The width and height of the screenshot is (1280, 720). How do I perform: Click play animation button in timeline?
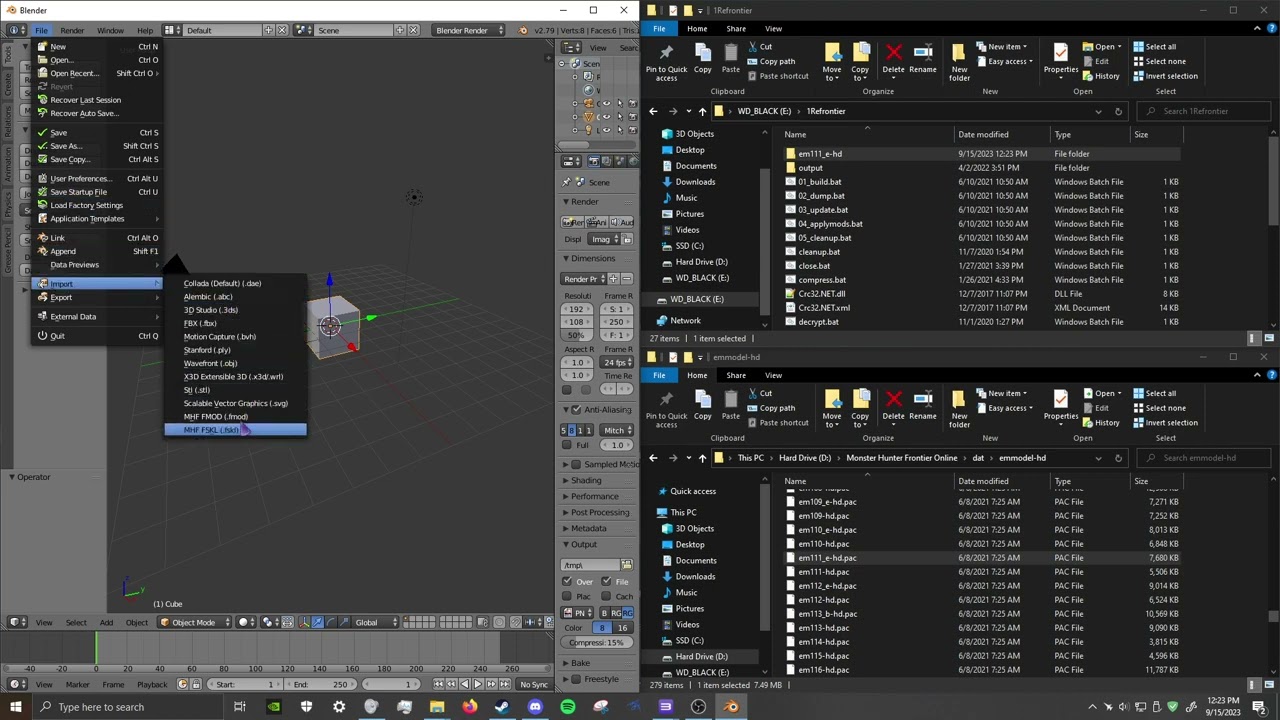pyautogui.click(x=477, y=684)
